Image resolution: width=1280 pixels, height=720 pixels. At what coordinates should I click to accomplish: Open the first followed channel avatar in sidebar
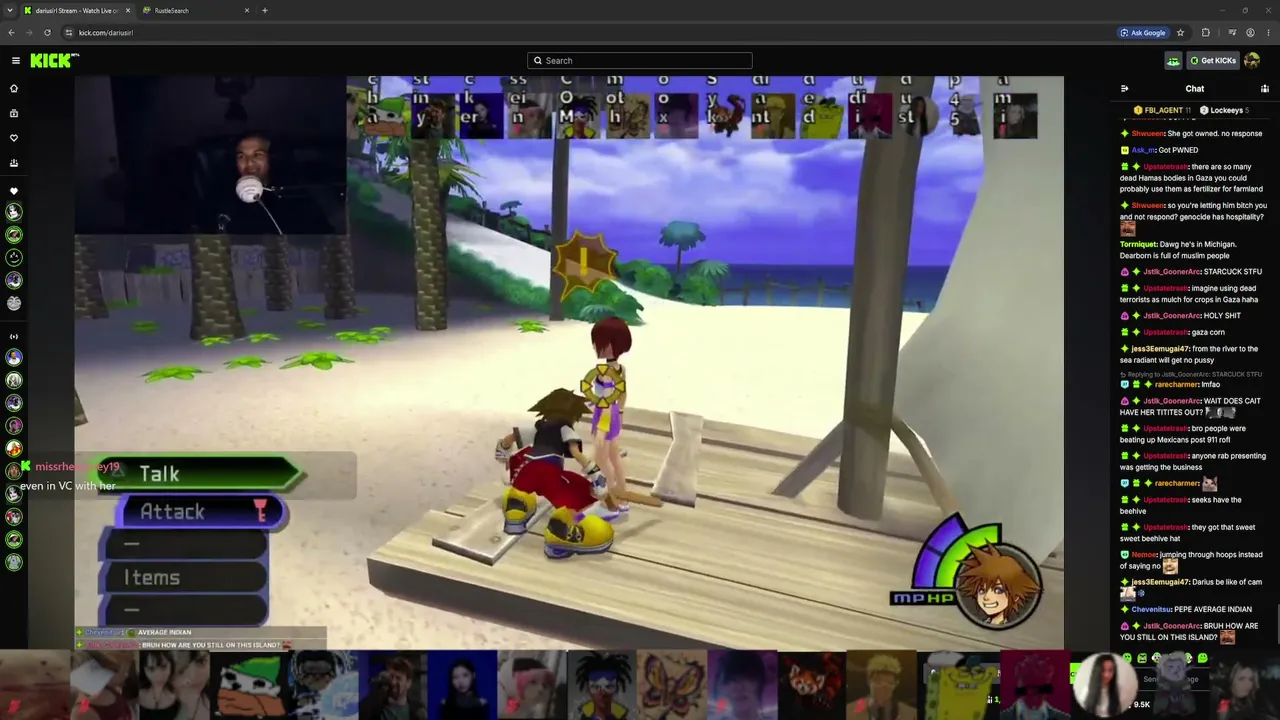[x=14, y=212]
